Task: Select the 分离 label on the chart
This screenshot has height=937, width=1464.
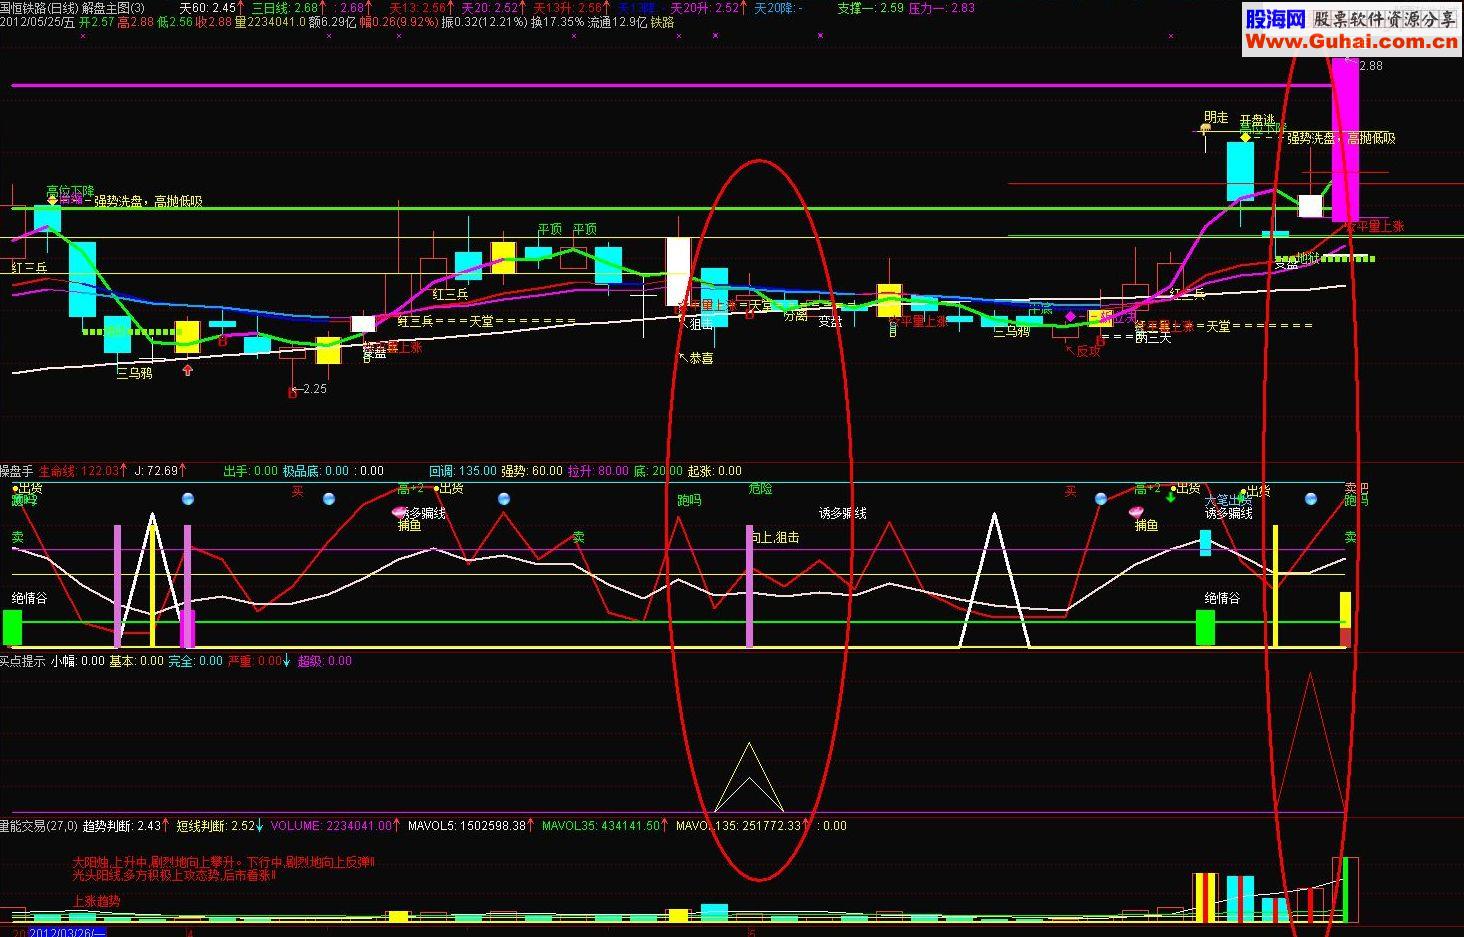Action: point(795,315)
